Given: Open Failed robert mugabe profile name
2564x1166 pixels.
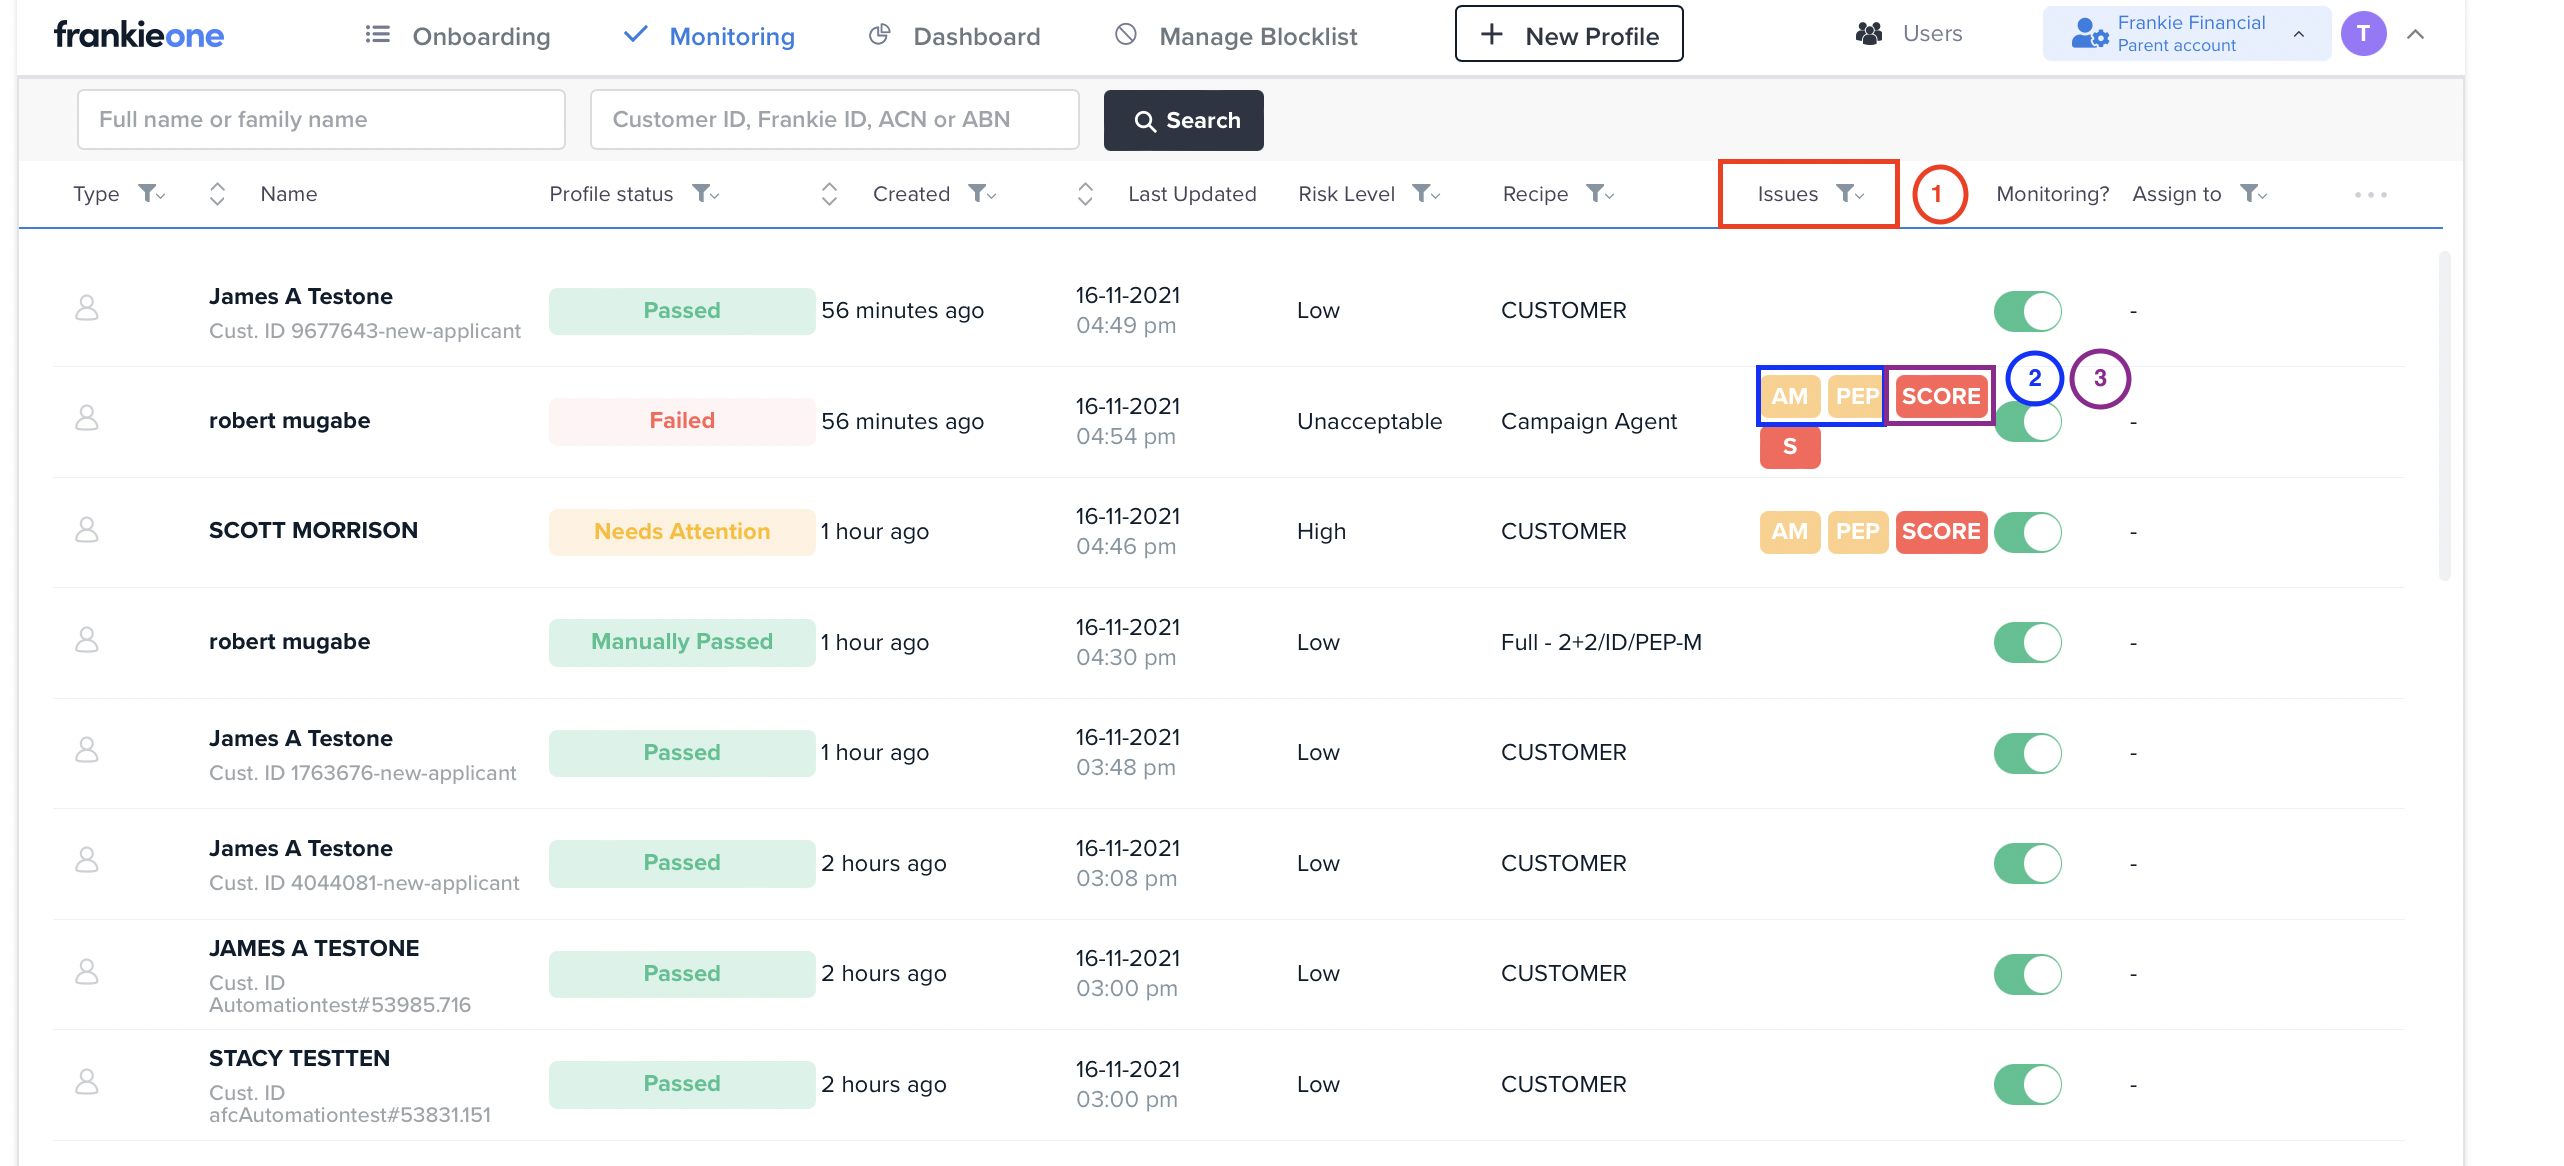Looking at the screenshot, I should point(289,420).
